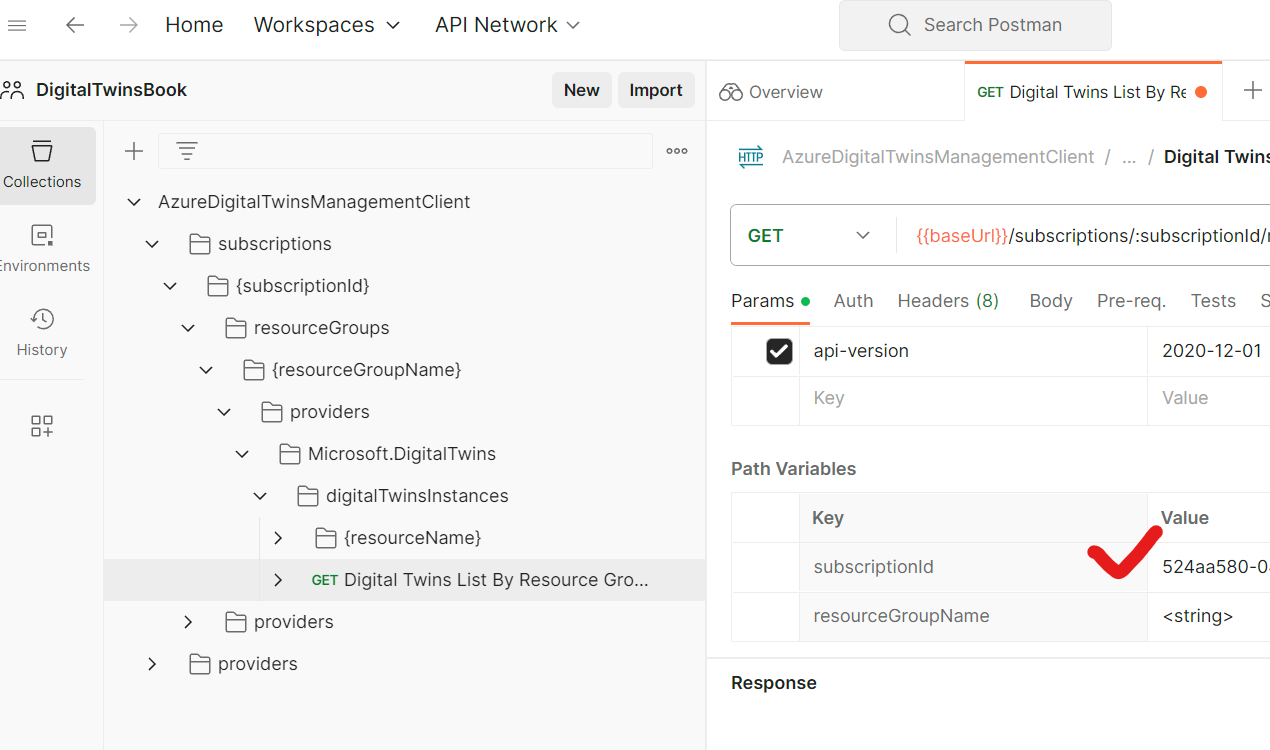1270x750 pixels.
Task: Select the Params tab
Action: tap(770, 301)
